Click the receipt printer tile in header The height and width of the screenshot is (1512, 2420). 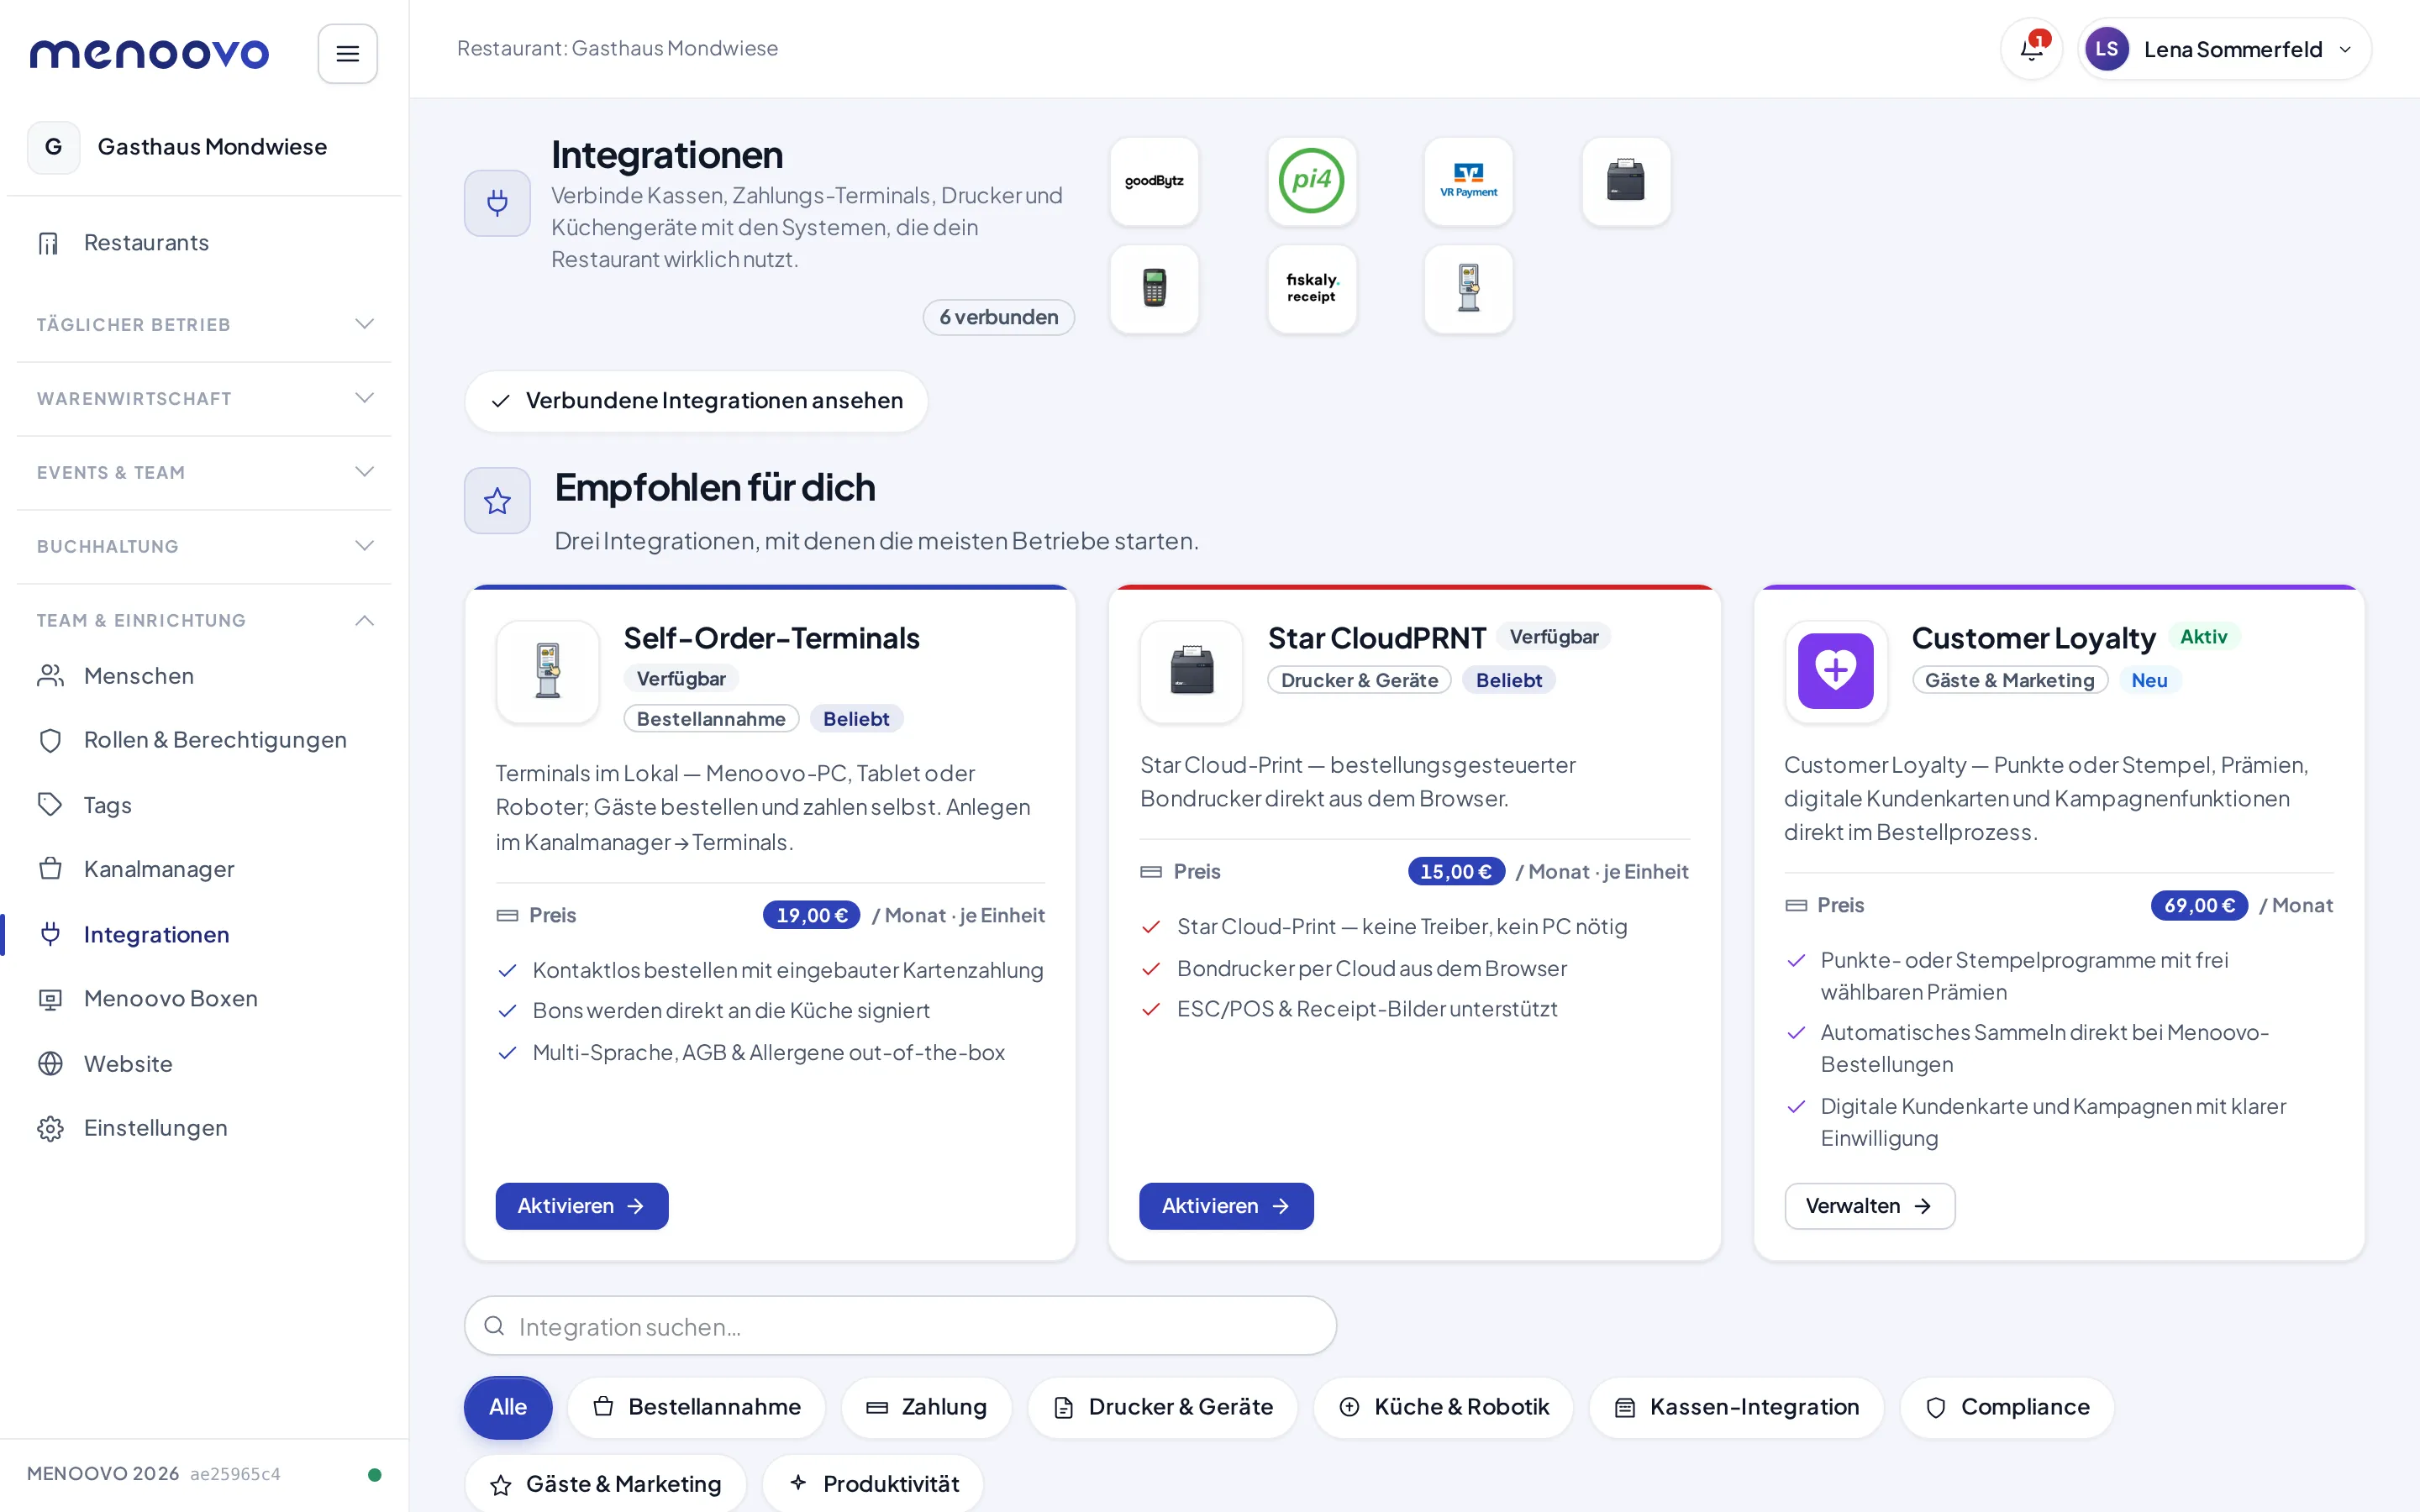click(x=1626, y=181)
